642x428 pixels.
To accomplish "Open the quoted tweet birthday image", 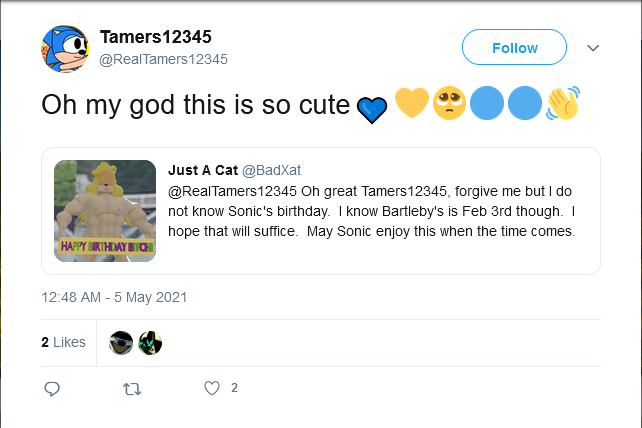I will [105, 211].
